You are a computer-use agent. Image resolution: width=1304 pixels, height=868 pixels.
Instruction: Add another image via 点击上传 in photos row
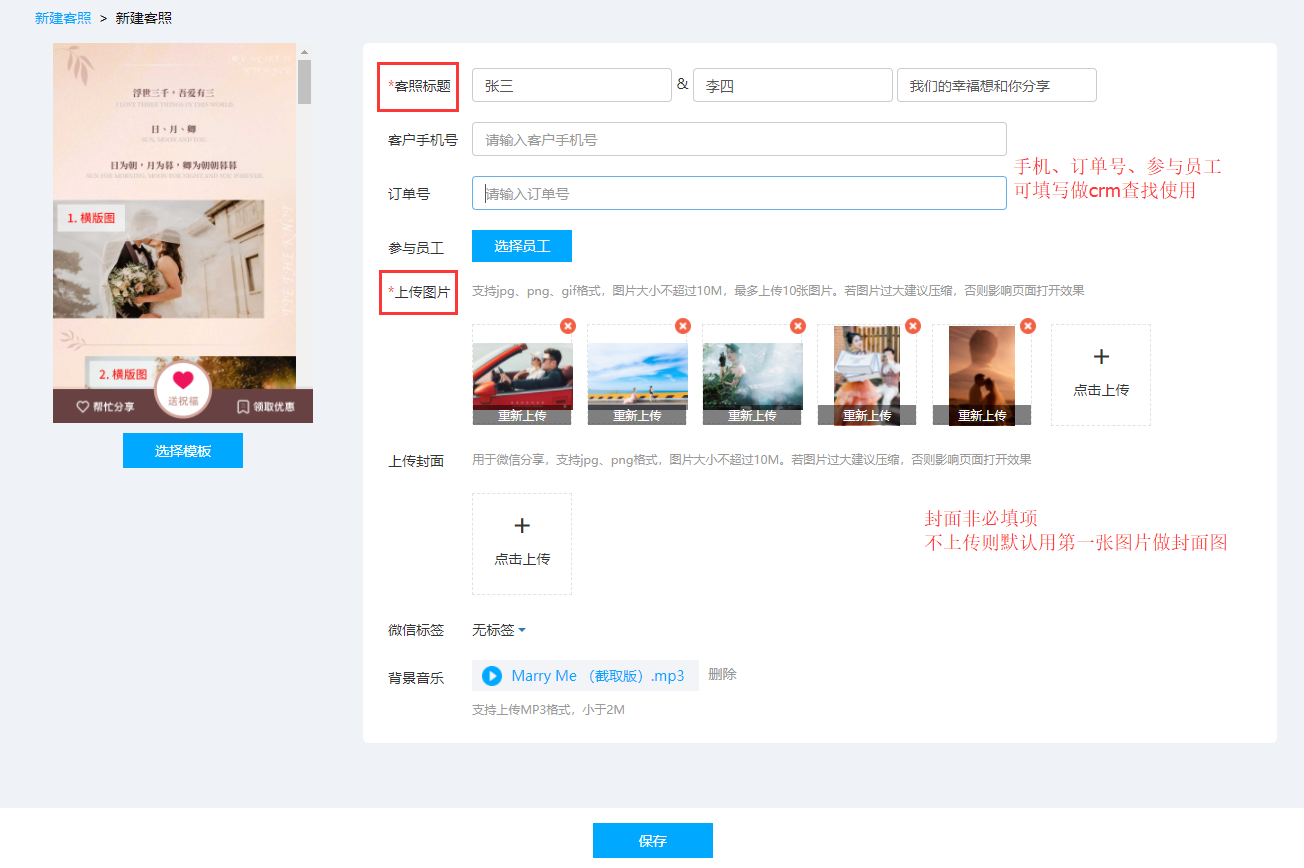click(x=1100, y=375)
